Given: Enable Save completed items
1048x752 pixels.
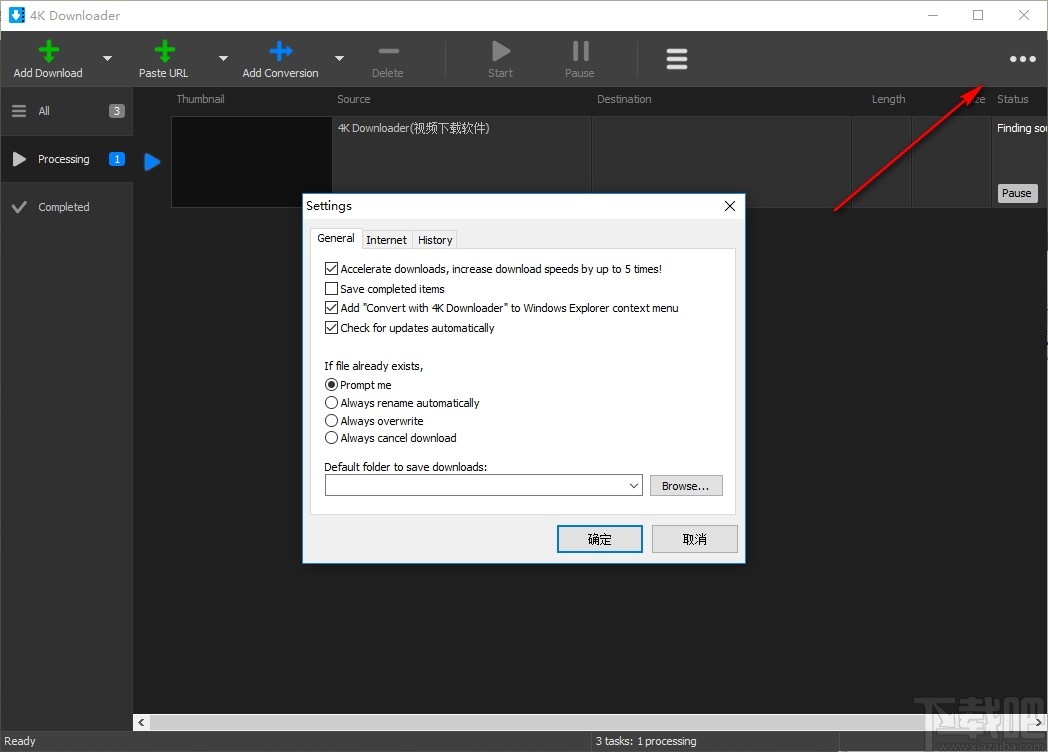Looking at the screenshot, I should point(332,288).
